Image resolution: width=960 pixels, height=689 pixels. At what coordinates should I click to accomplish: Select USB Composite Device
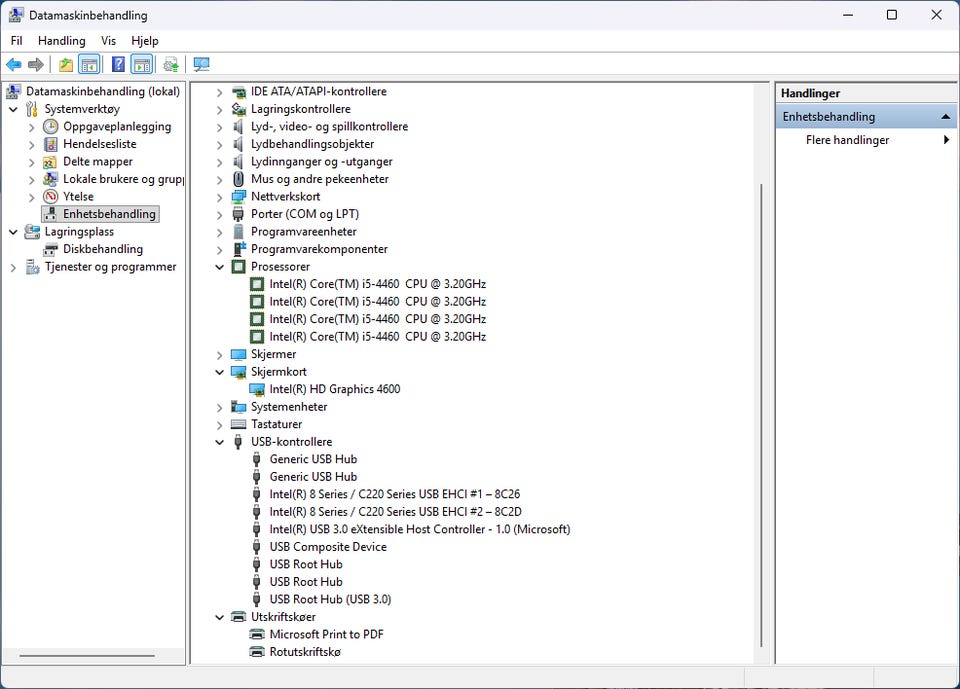(328, 547)
